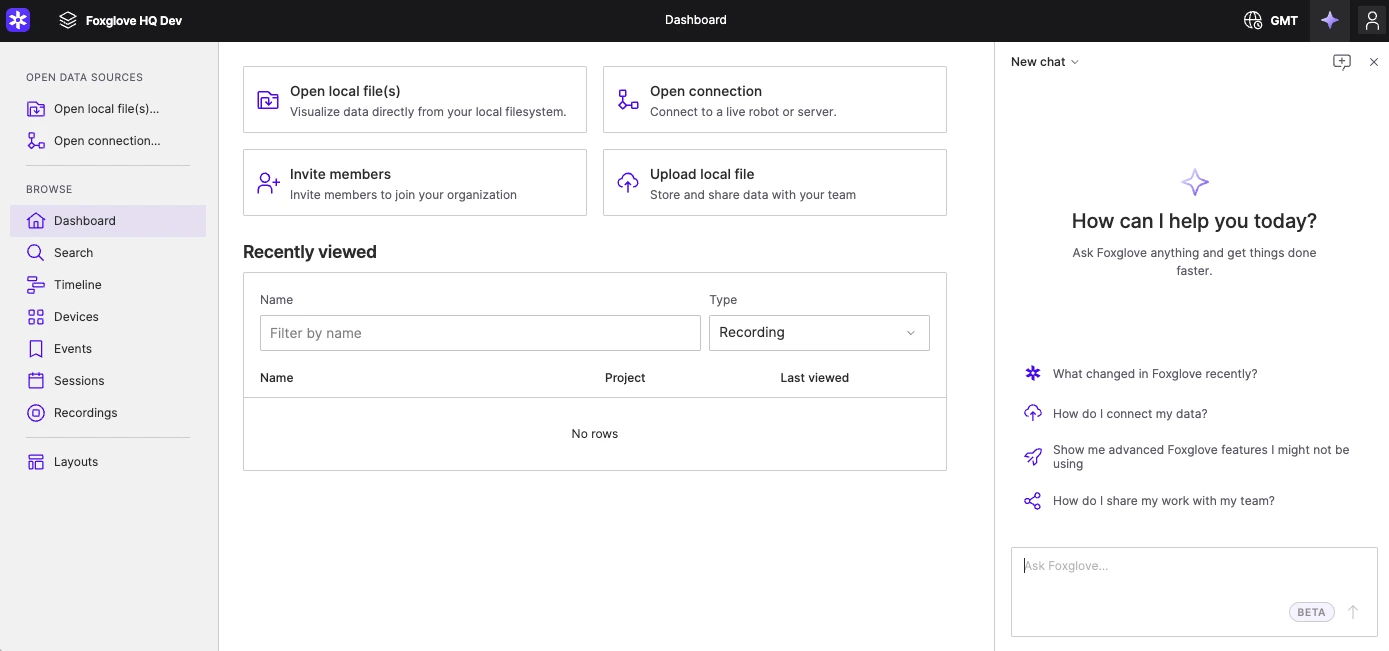This screenshot has width=1389, height=651.
Task: Click suggestion How do I connect my data?
Action: 1130,414
